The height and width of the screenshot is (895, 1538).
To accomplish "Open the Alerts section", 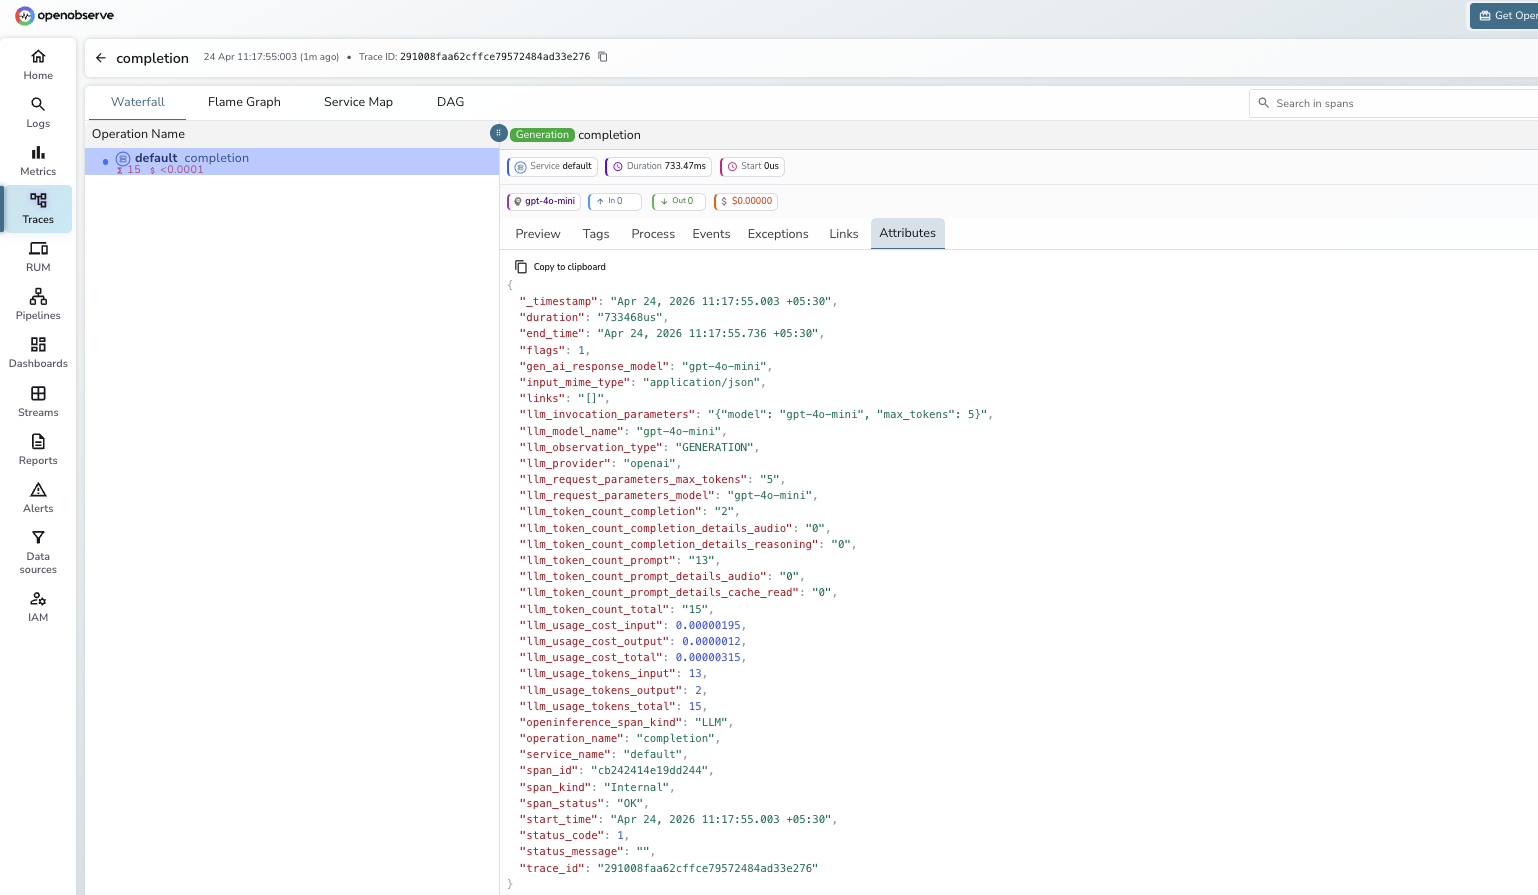I will [37, 497].
